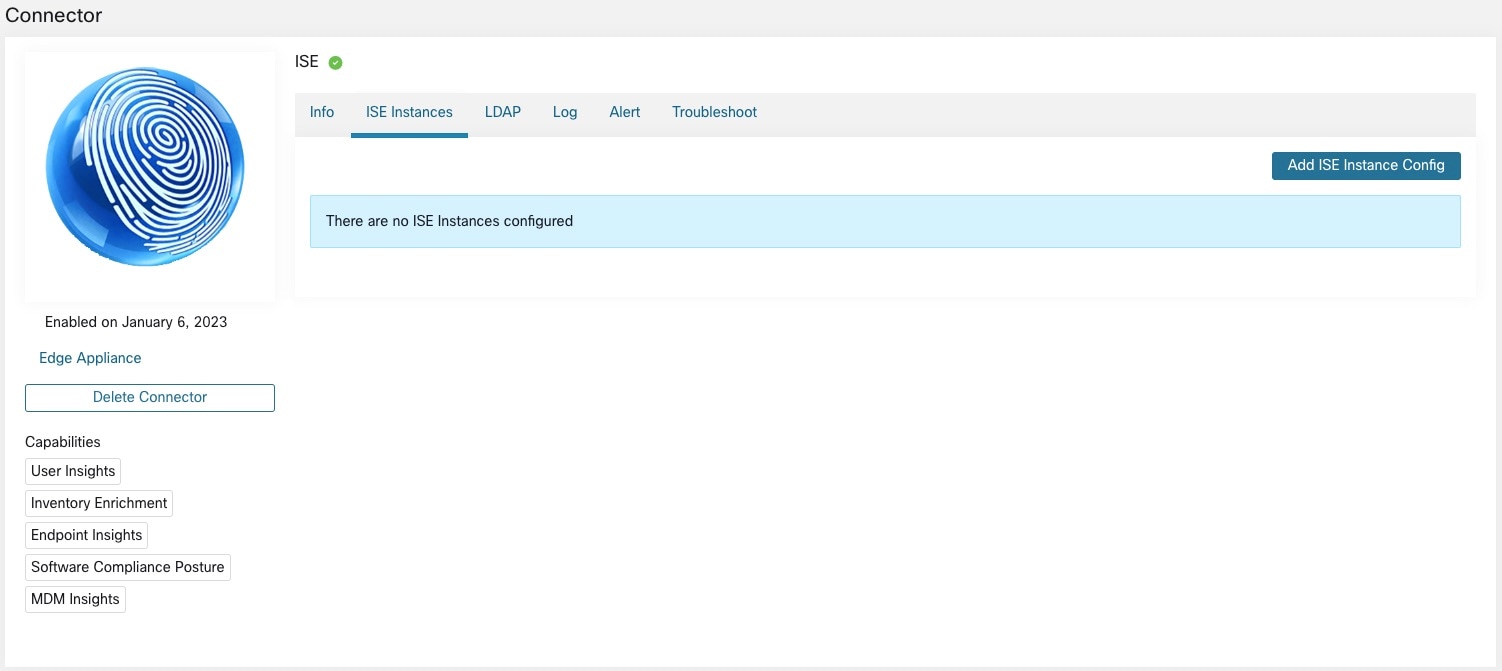Click the Software Compliance Posture capability tag

(x=128, y=567)
